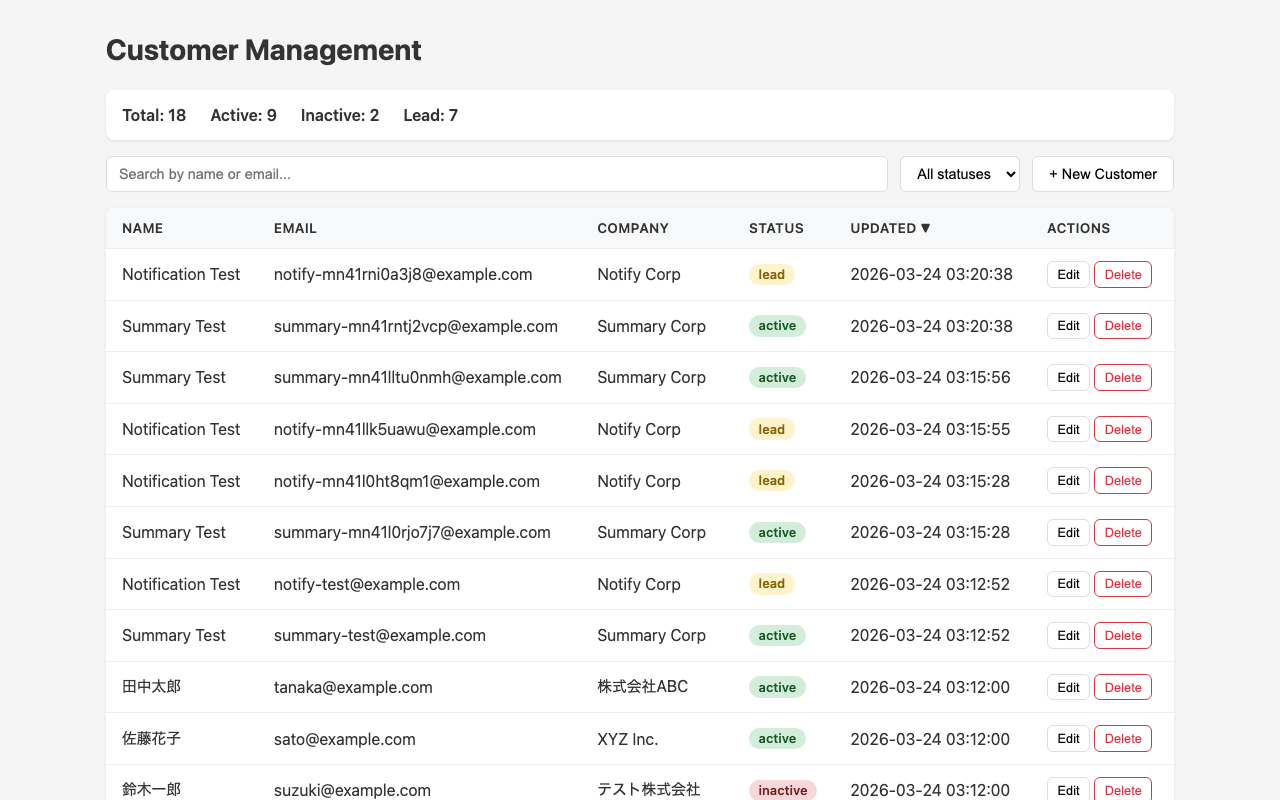The width and height of the screenshot is (1280, 800).
Task: Focus the search by name or email field
Action: click(x=496, y=174)
